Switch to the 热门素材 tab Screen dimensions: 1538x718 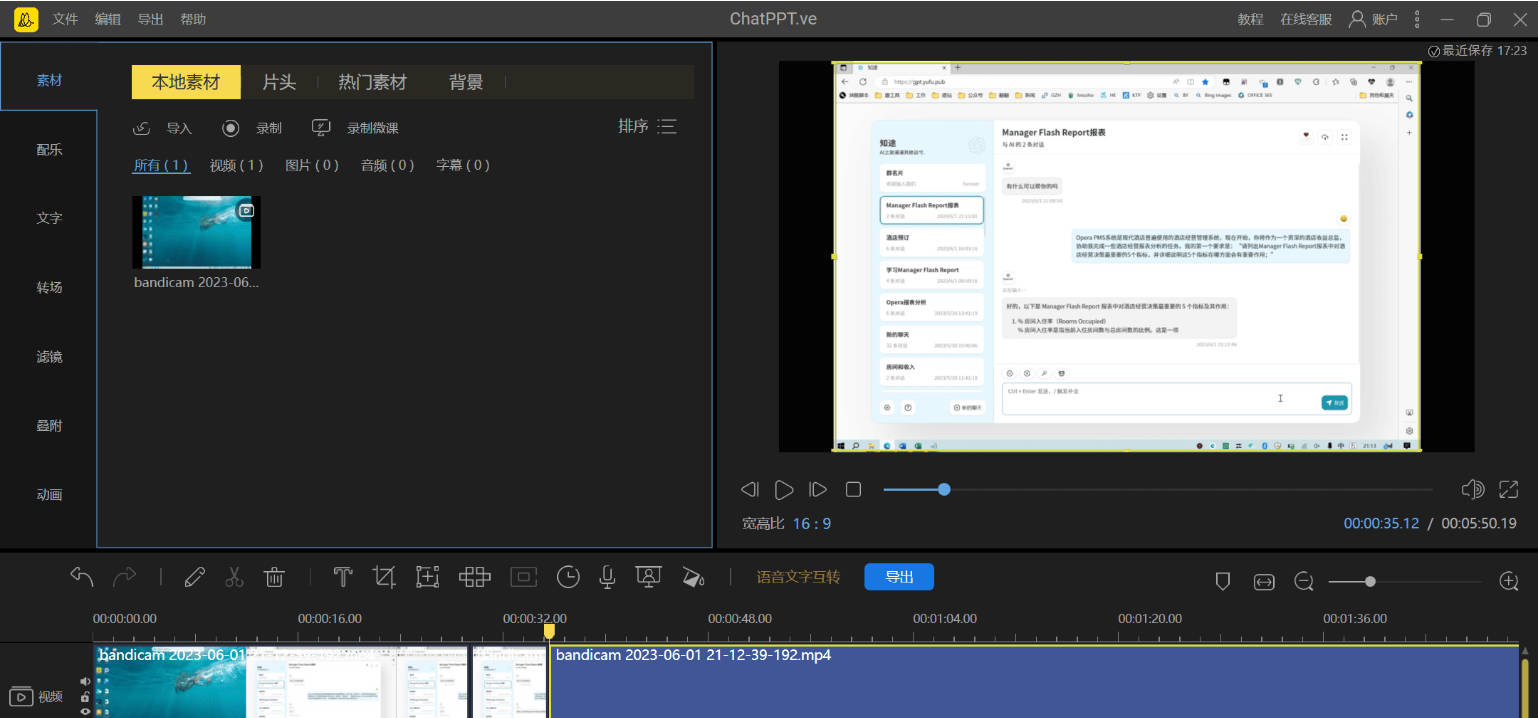(372, 82)
